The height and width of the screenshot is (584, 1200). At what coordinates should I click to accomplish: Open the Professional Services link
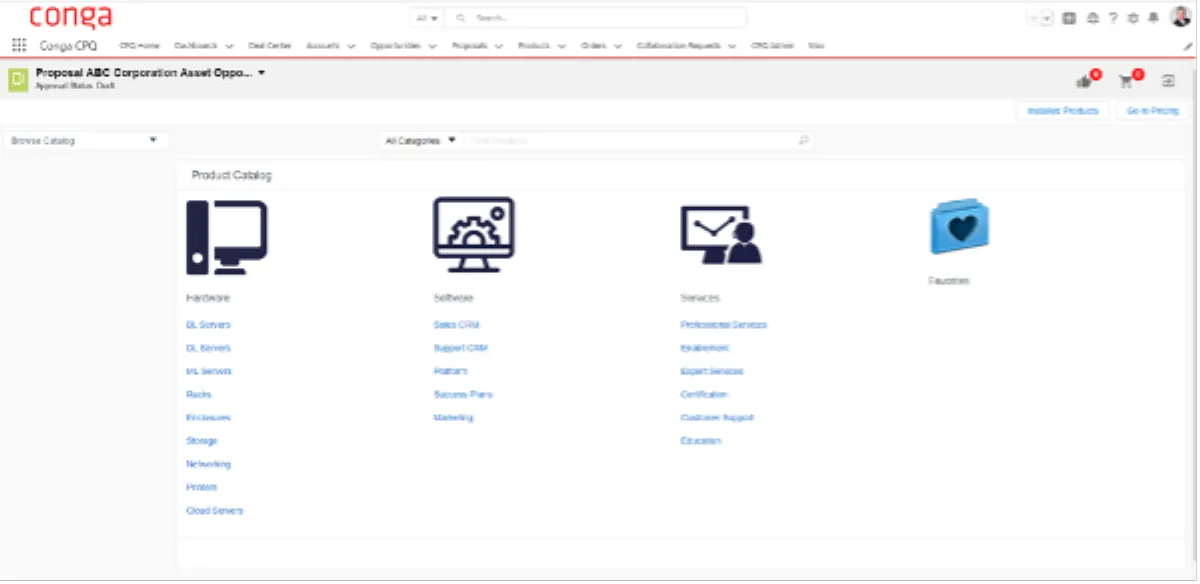pyautogui.click(x=723, y=325)
